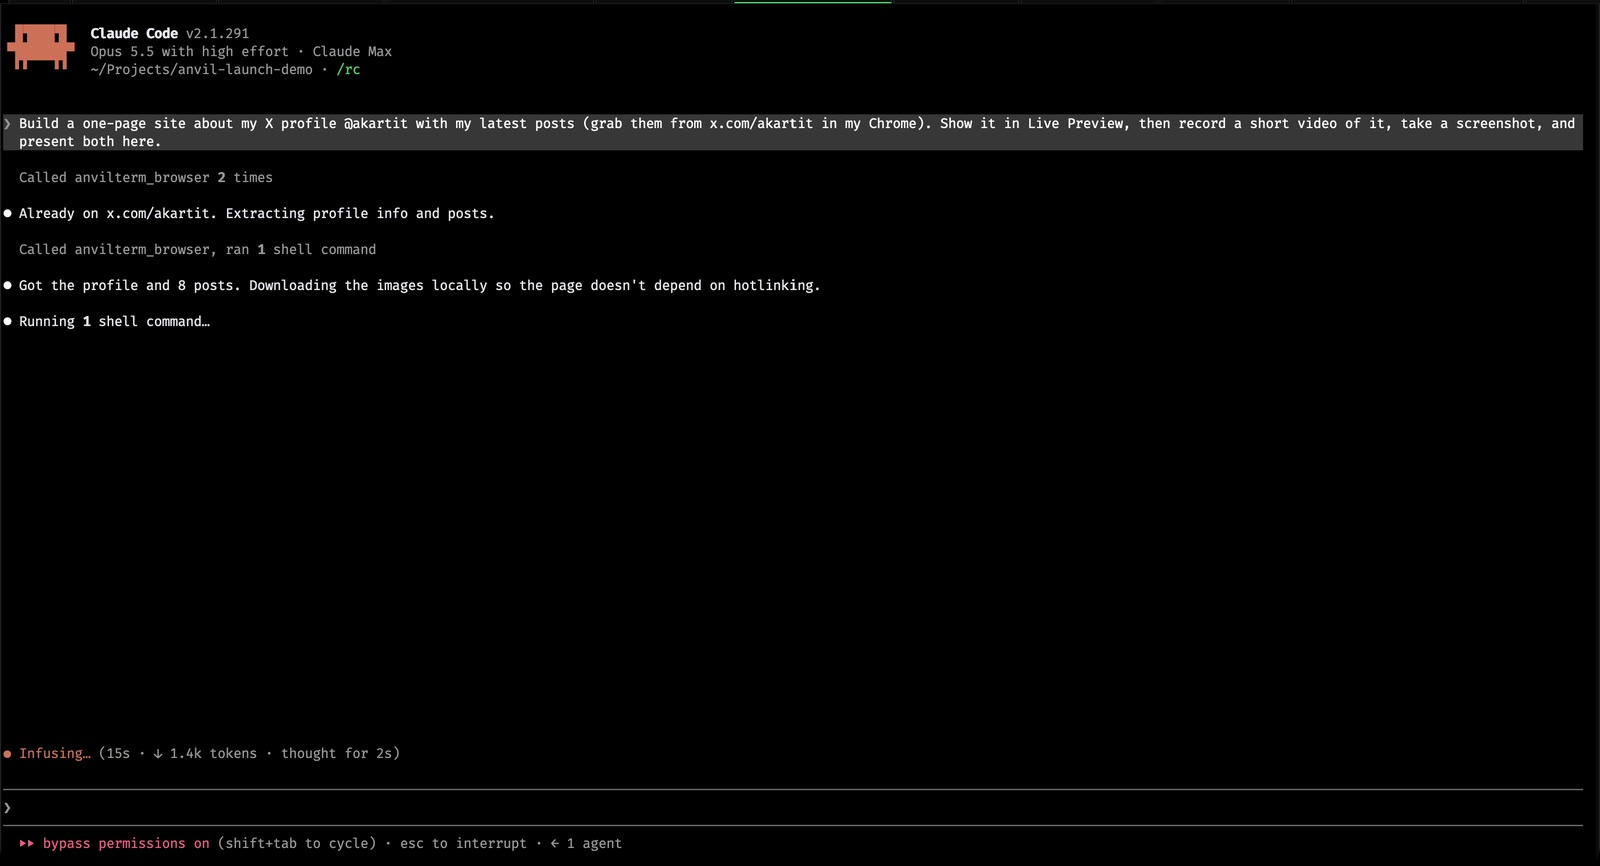This screenshot has width=1600, height=866.
Task: Click the prompt chevron in the input line
Action: click(8, 807)
